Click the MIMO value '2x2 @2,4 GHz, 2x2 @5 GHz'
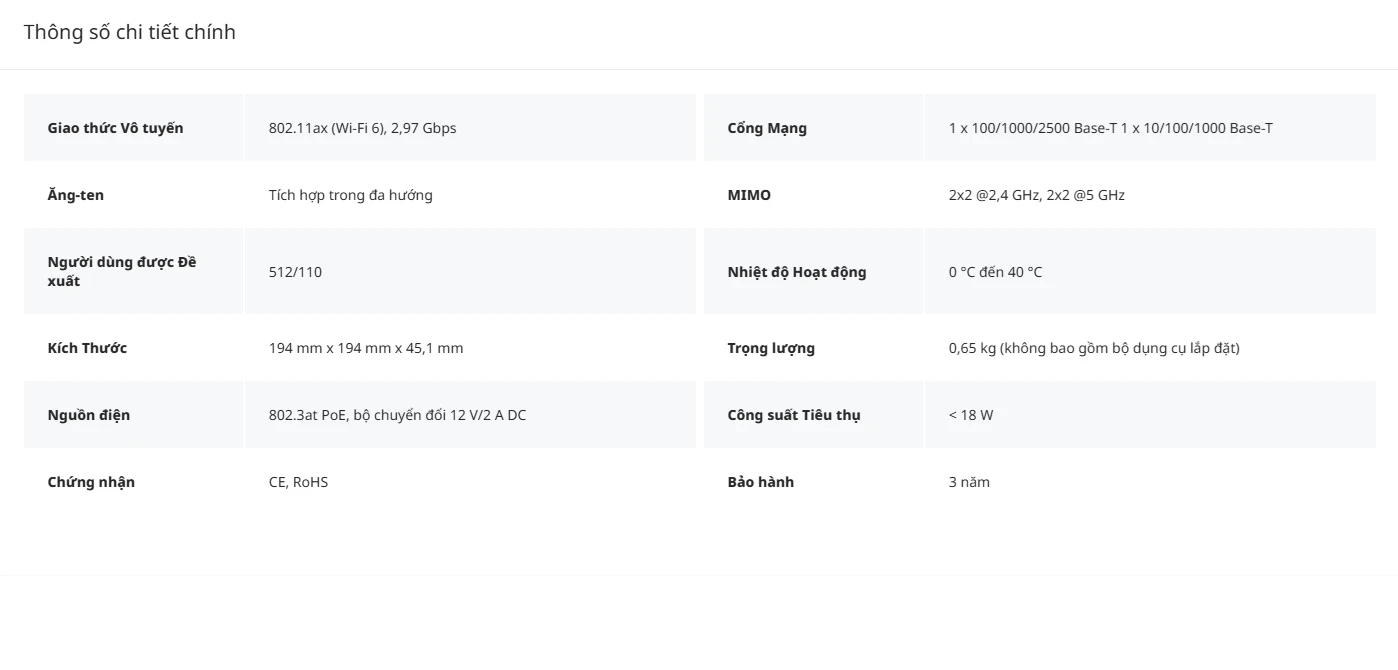 [x=1037, y=195]
